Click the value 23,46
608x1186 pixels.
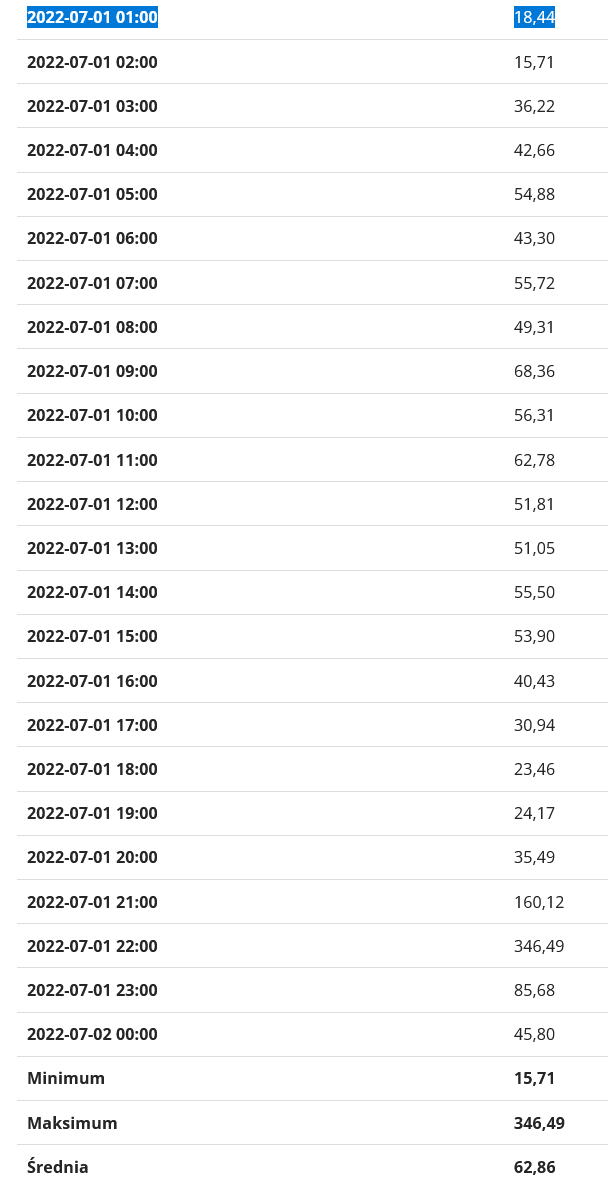point(534,769)
